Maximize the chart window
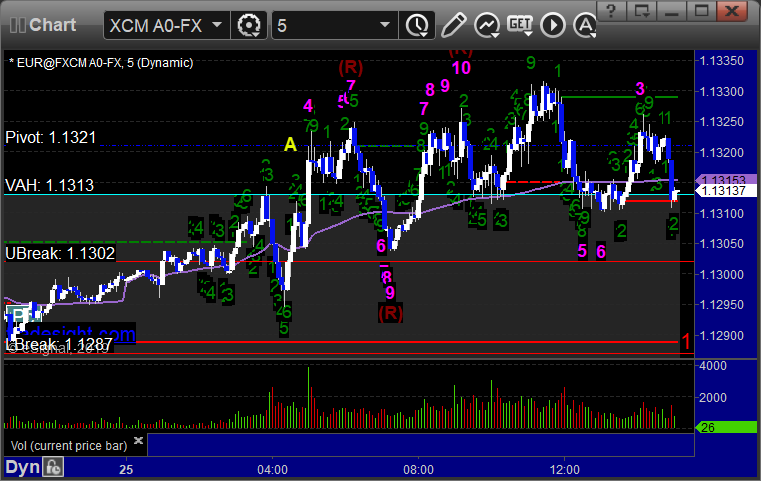 (x=701, y=11)
